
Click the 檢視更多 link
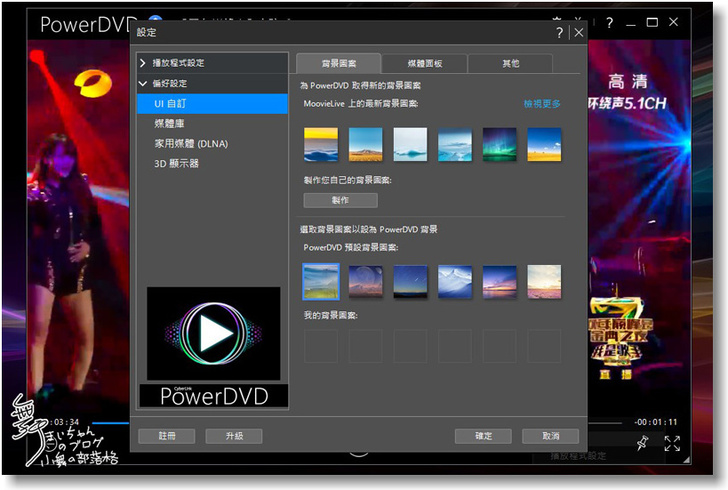(542, 103)
